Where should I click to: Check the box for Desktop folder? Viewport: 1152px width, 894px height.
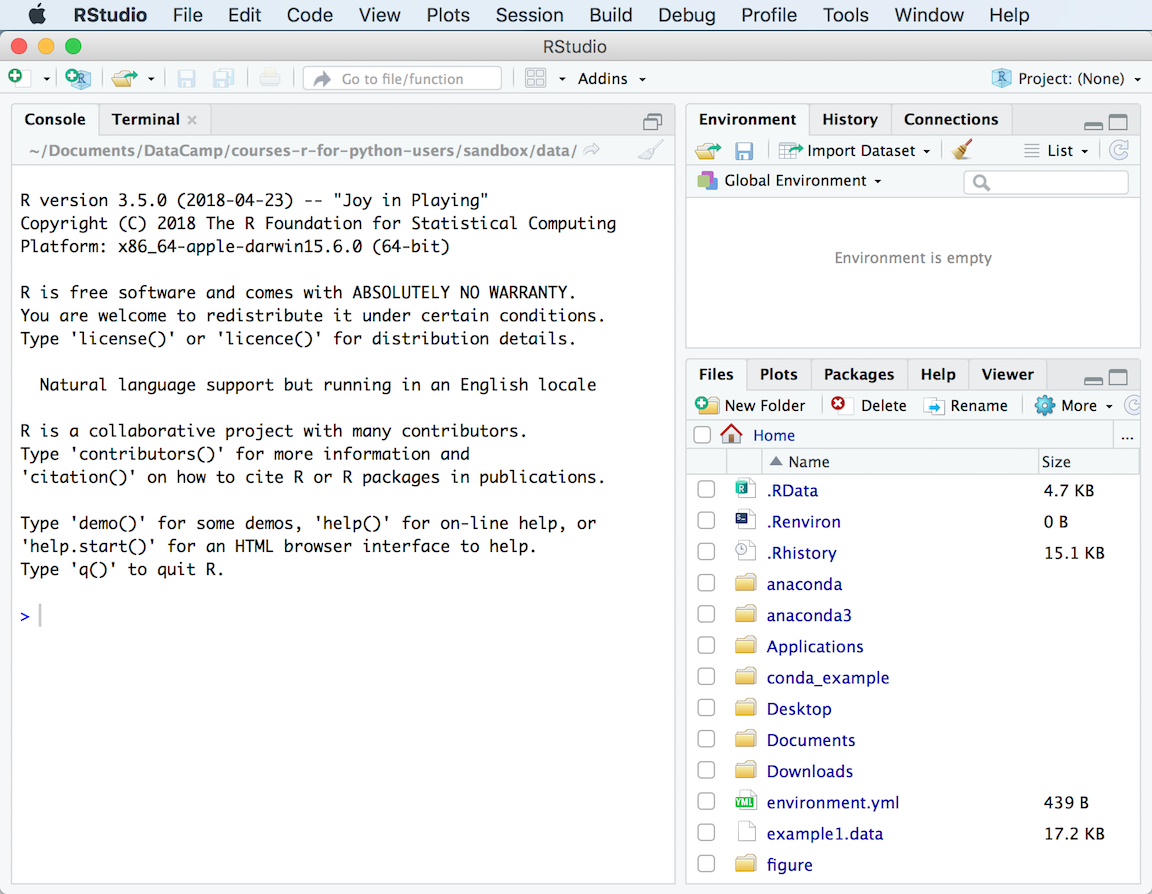(706, 708)
